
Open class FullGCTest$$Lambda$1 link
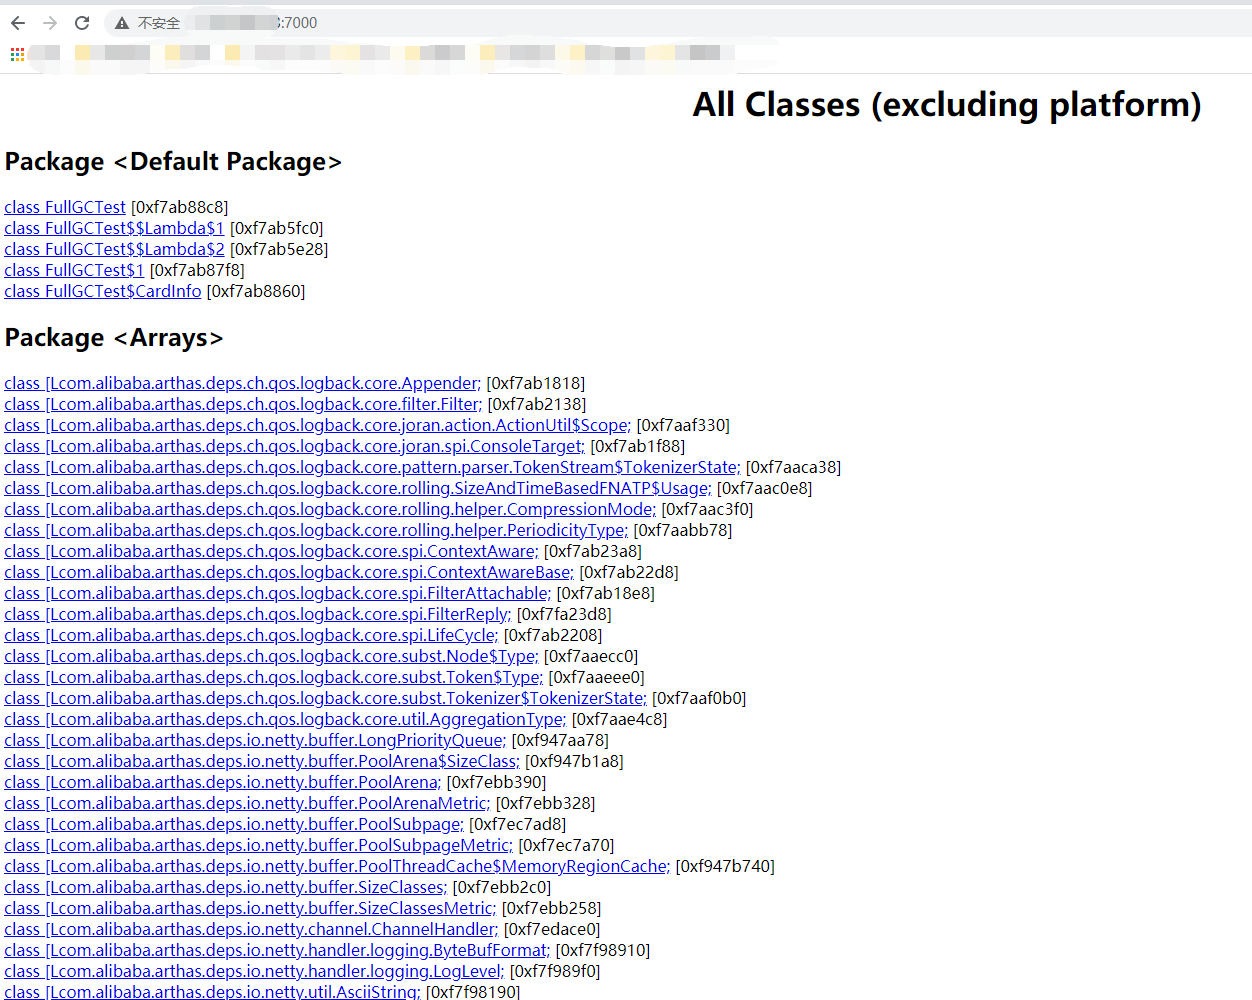[x=114, y=228]
